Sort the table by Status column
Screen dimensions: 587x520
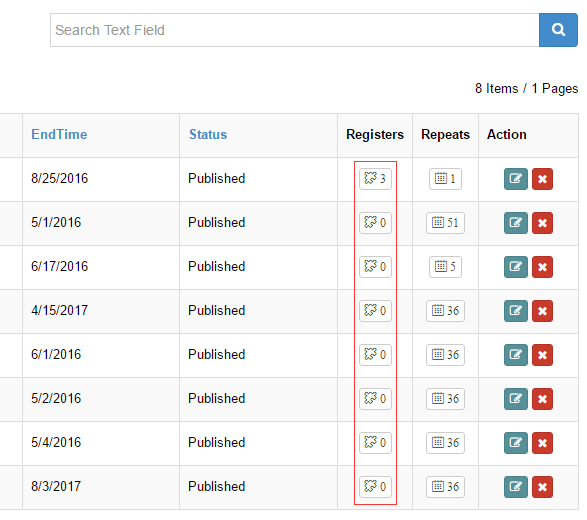pos(208,134)
